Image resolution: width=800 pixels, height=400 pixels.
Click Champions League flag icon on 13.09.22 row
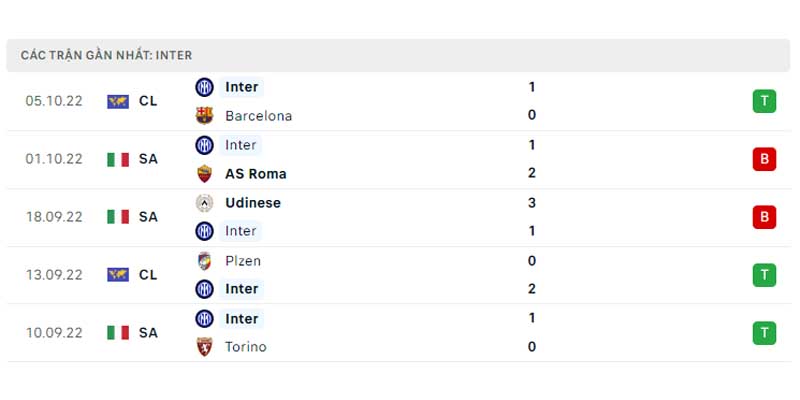pos(118,275)
